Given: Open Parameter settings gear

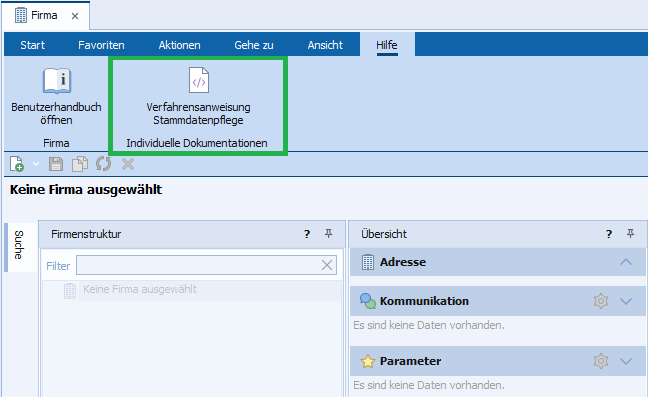Looking at the screenshot, I should [x=600, y=361].
